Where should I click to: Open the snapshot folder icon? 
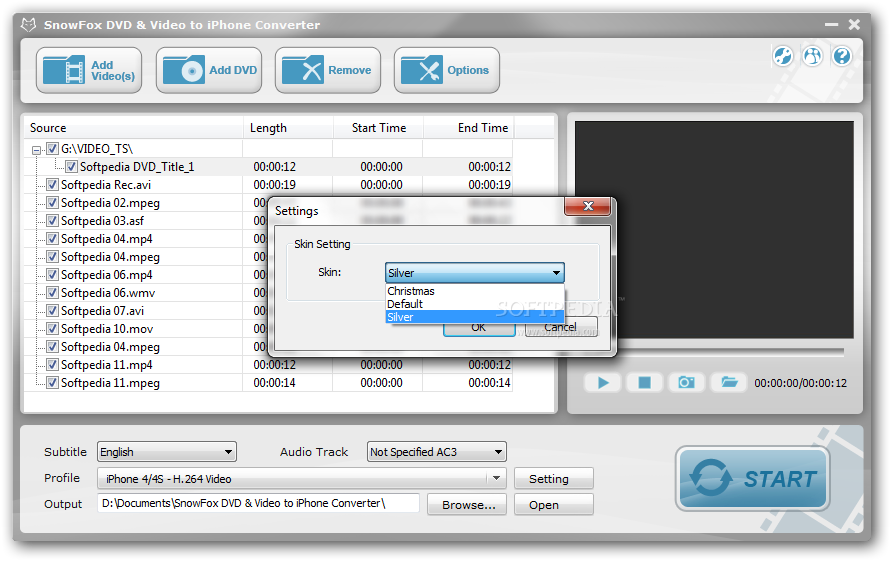coord(729,383)
